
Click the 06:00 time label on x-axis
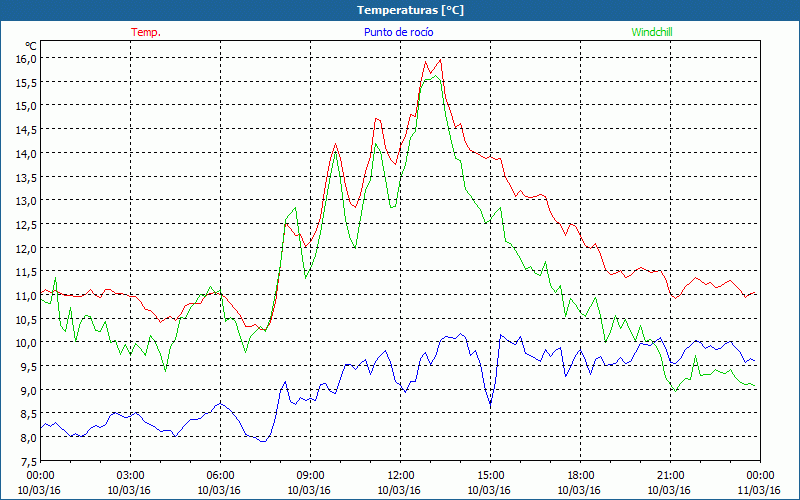click(221, 475)
